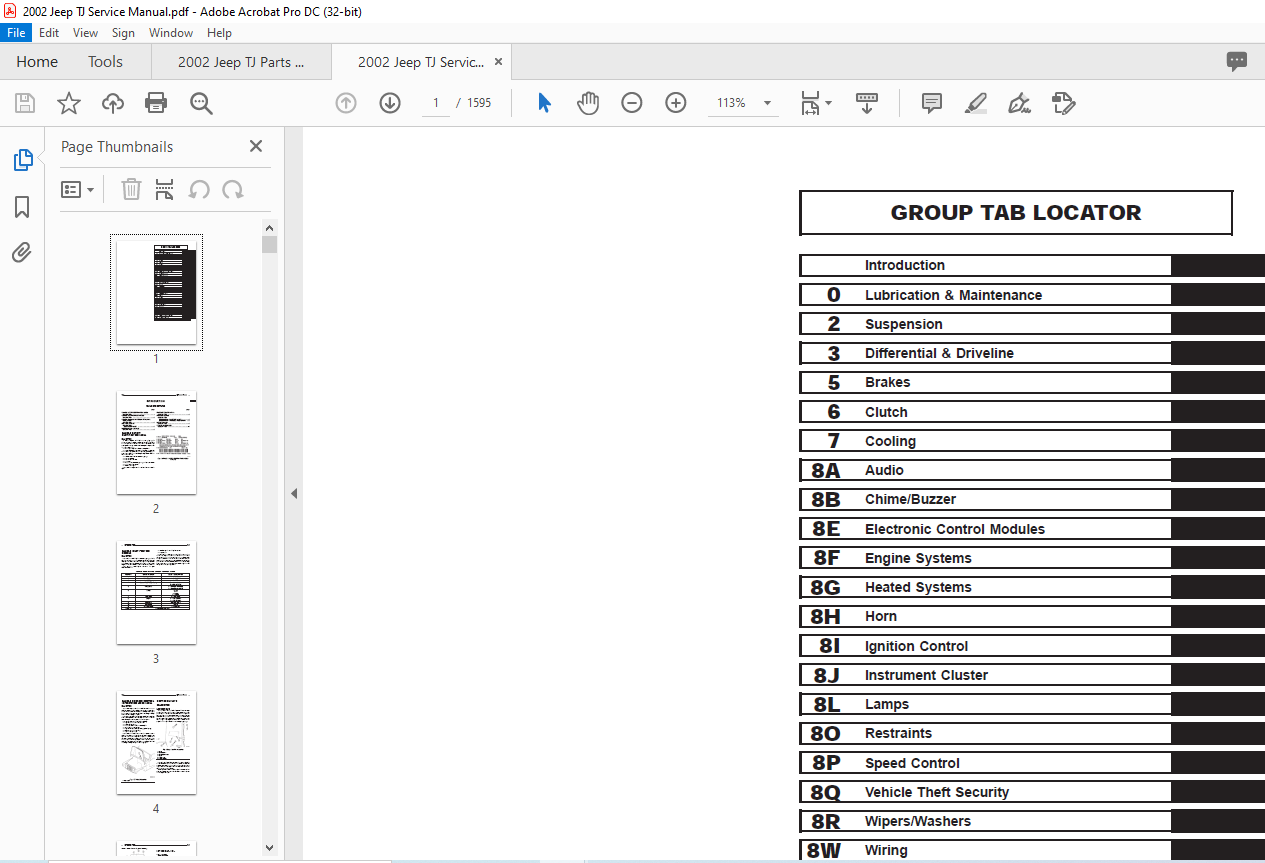Open the View menu
Screen dimensions: 1265x863
[86, 33]
